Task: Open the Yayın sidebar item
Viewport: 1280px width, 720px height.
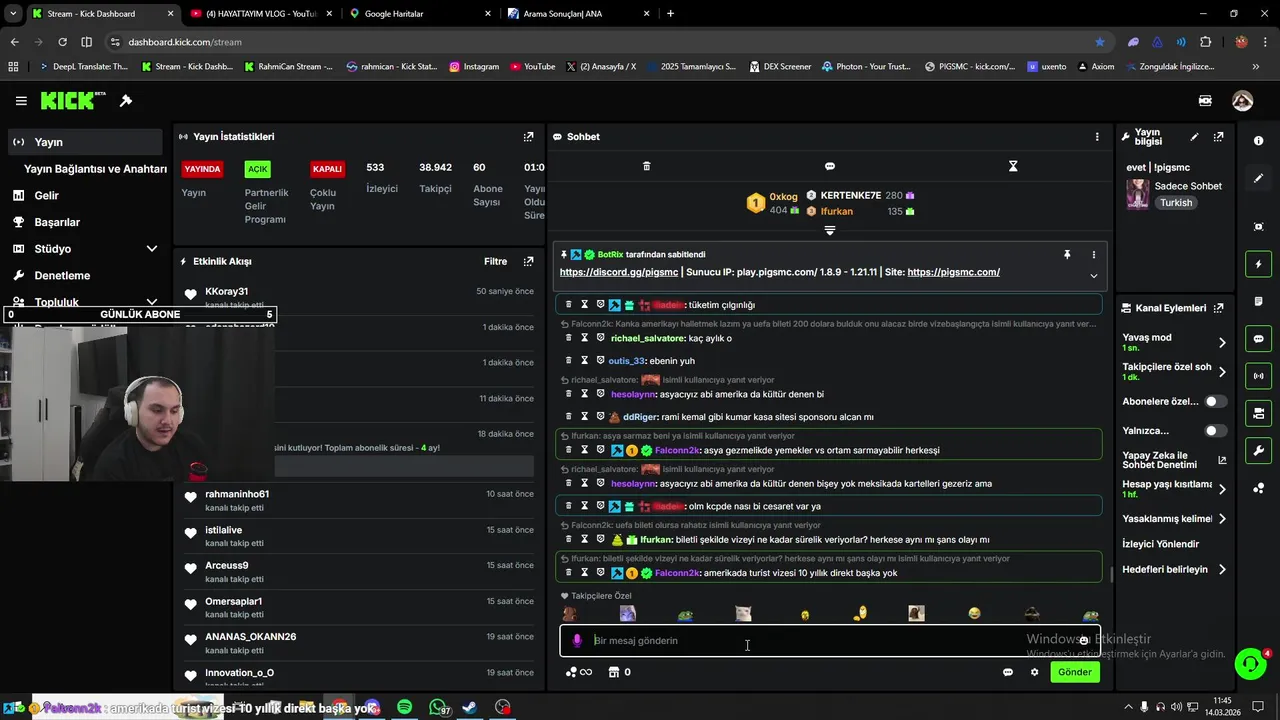Action: coord(86,142)
